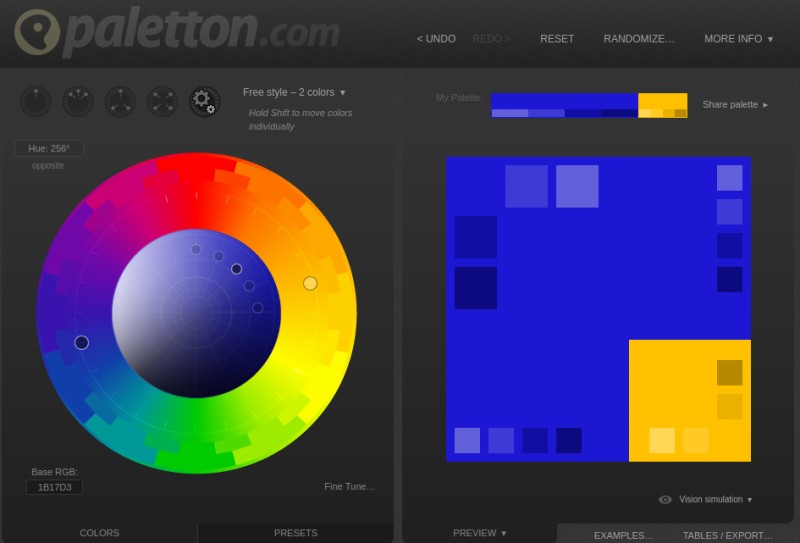
Task: Open the TABLES / EXPORT tab
Action: click(728, 535)
